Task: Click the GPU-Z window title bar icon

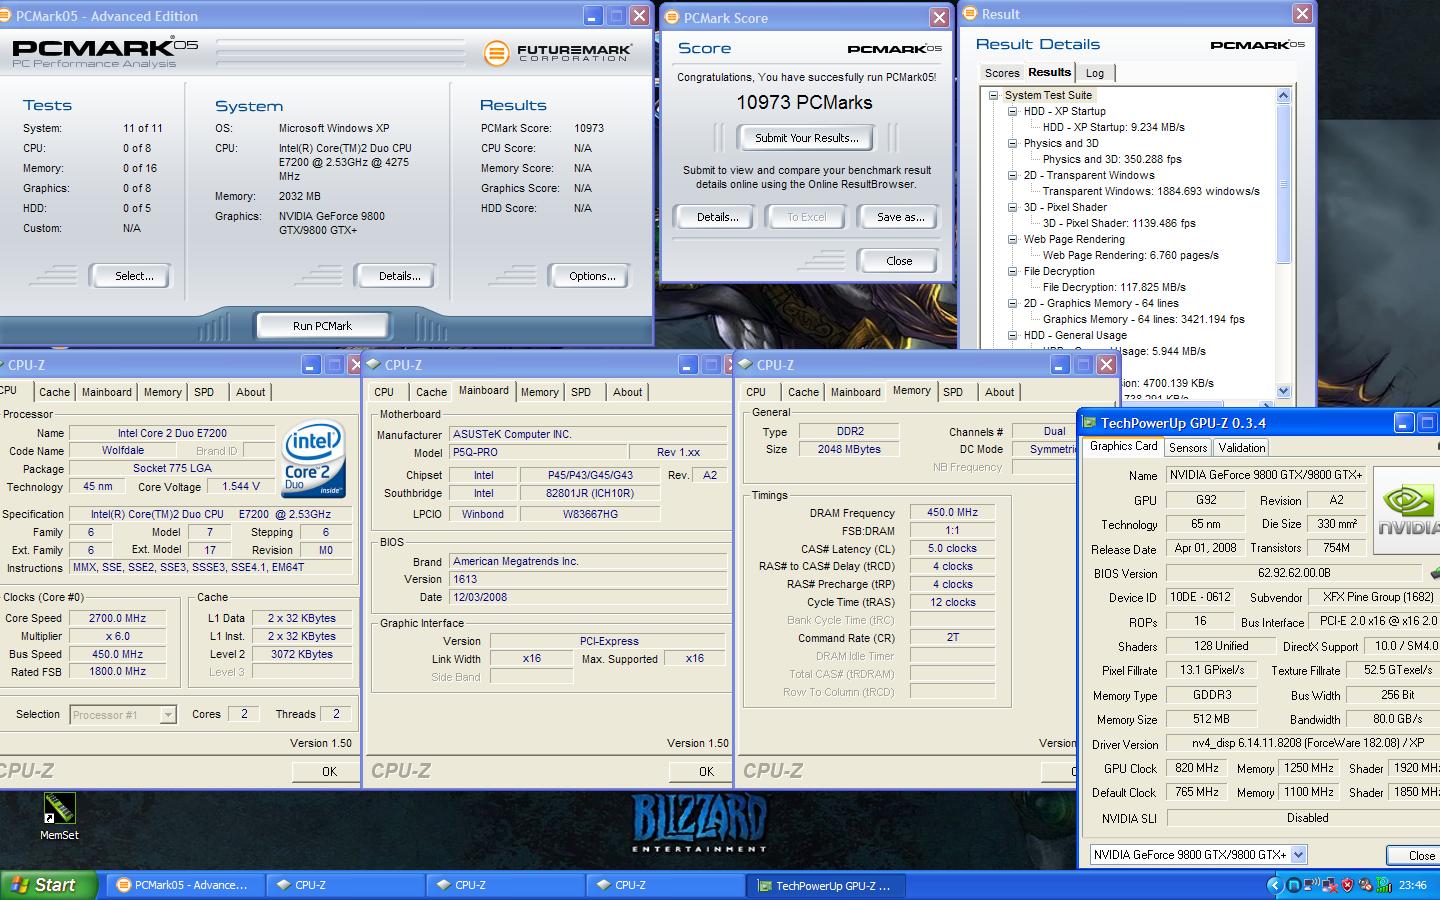Action: (1089, 423)
